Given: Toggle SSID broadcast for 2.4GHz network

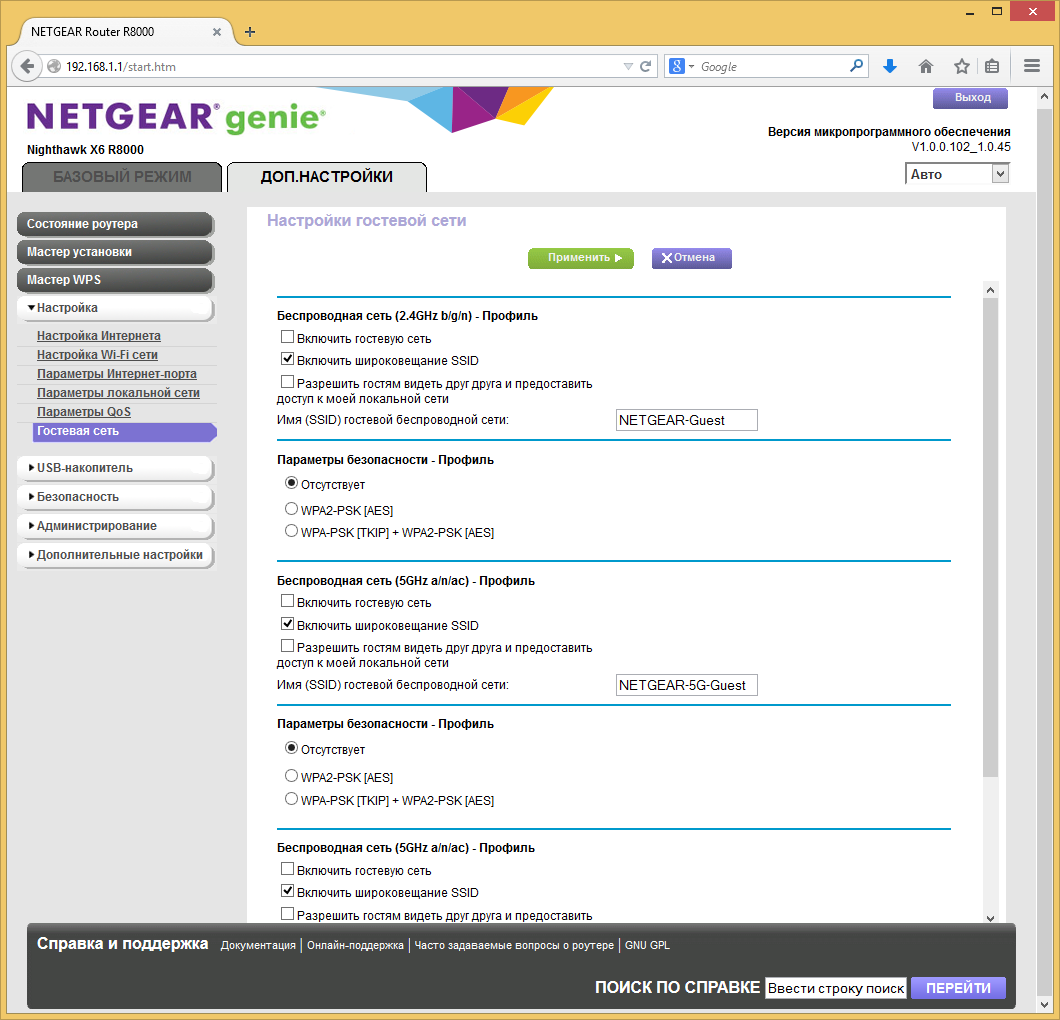Looking at the screenshot, I should pyautogui.click(x=287, y=359).
